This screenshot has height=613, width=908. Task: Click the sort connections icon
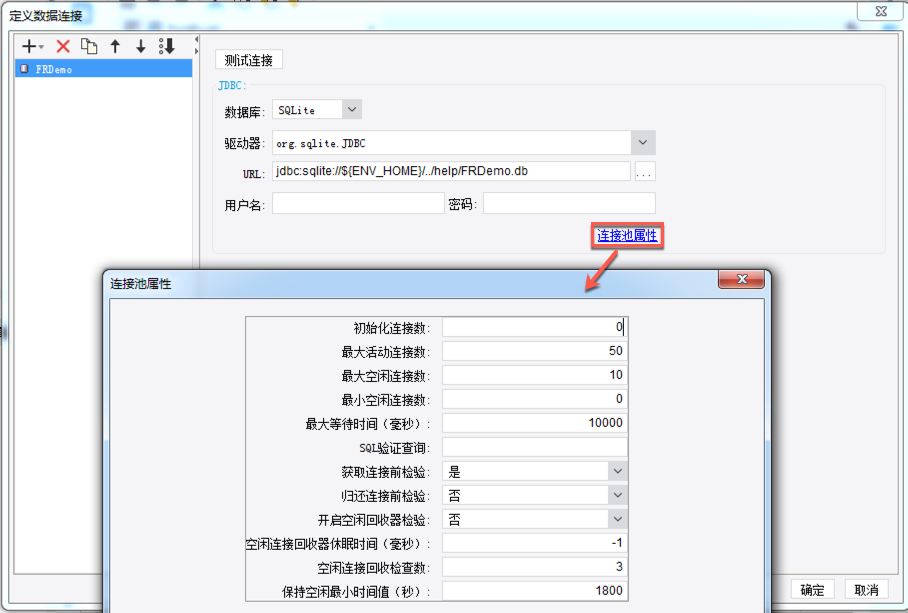tap(167, 46)
